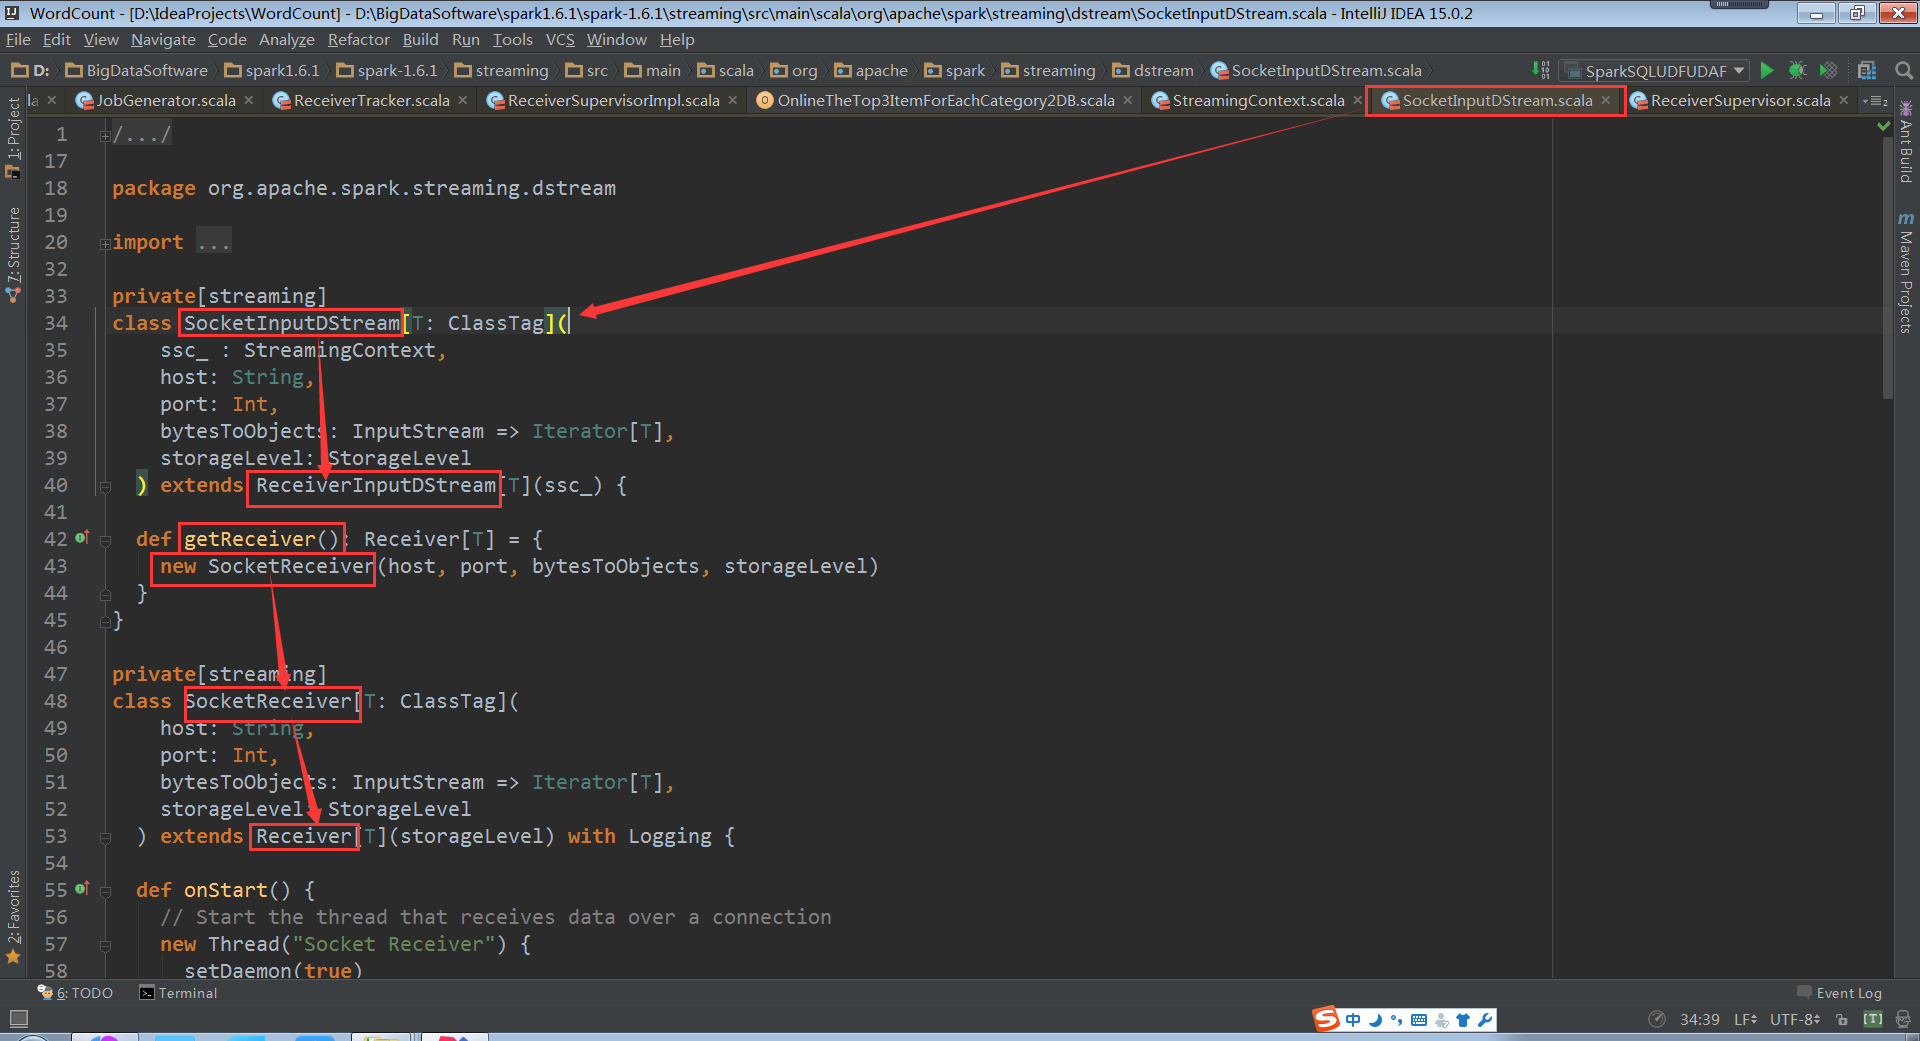Open the Sogou soft keyboard icon

pos(1419,1020)
